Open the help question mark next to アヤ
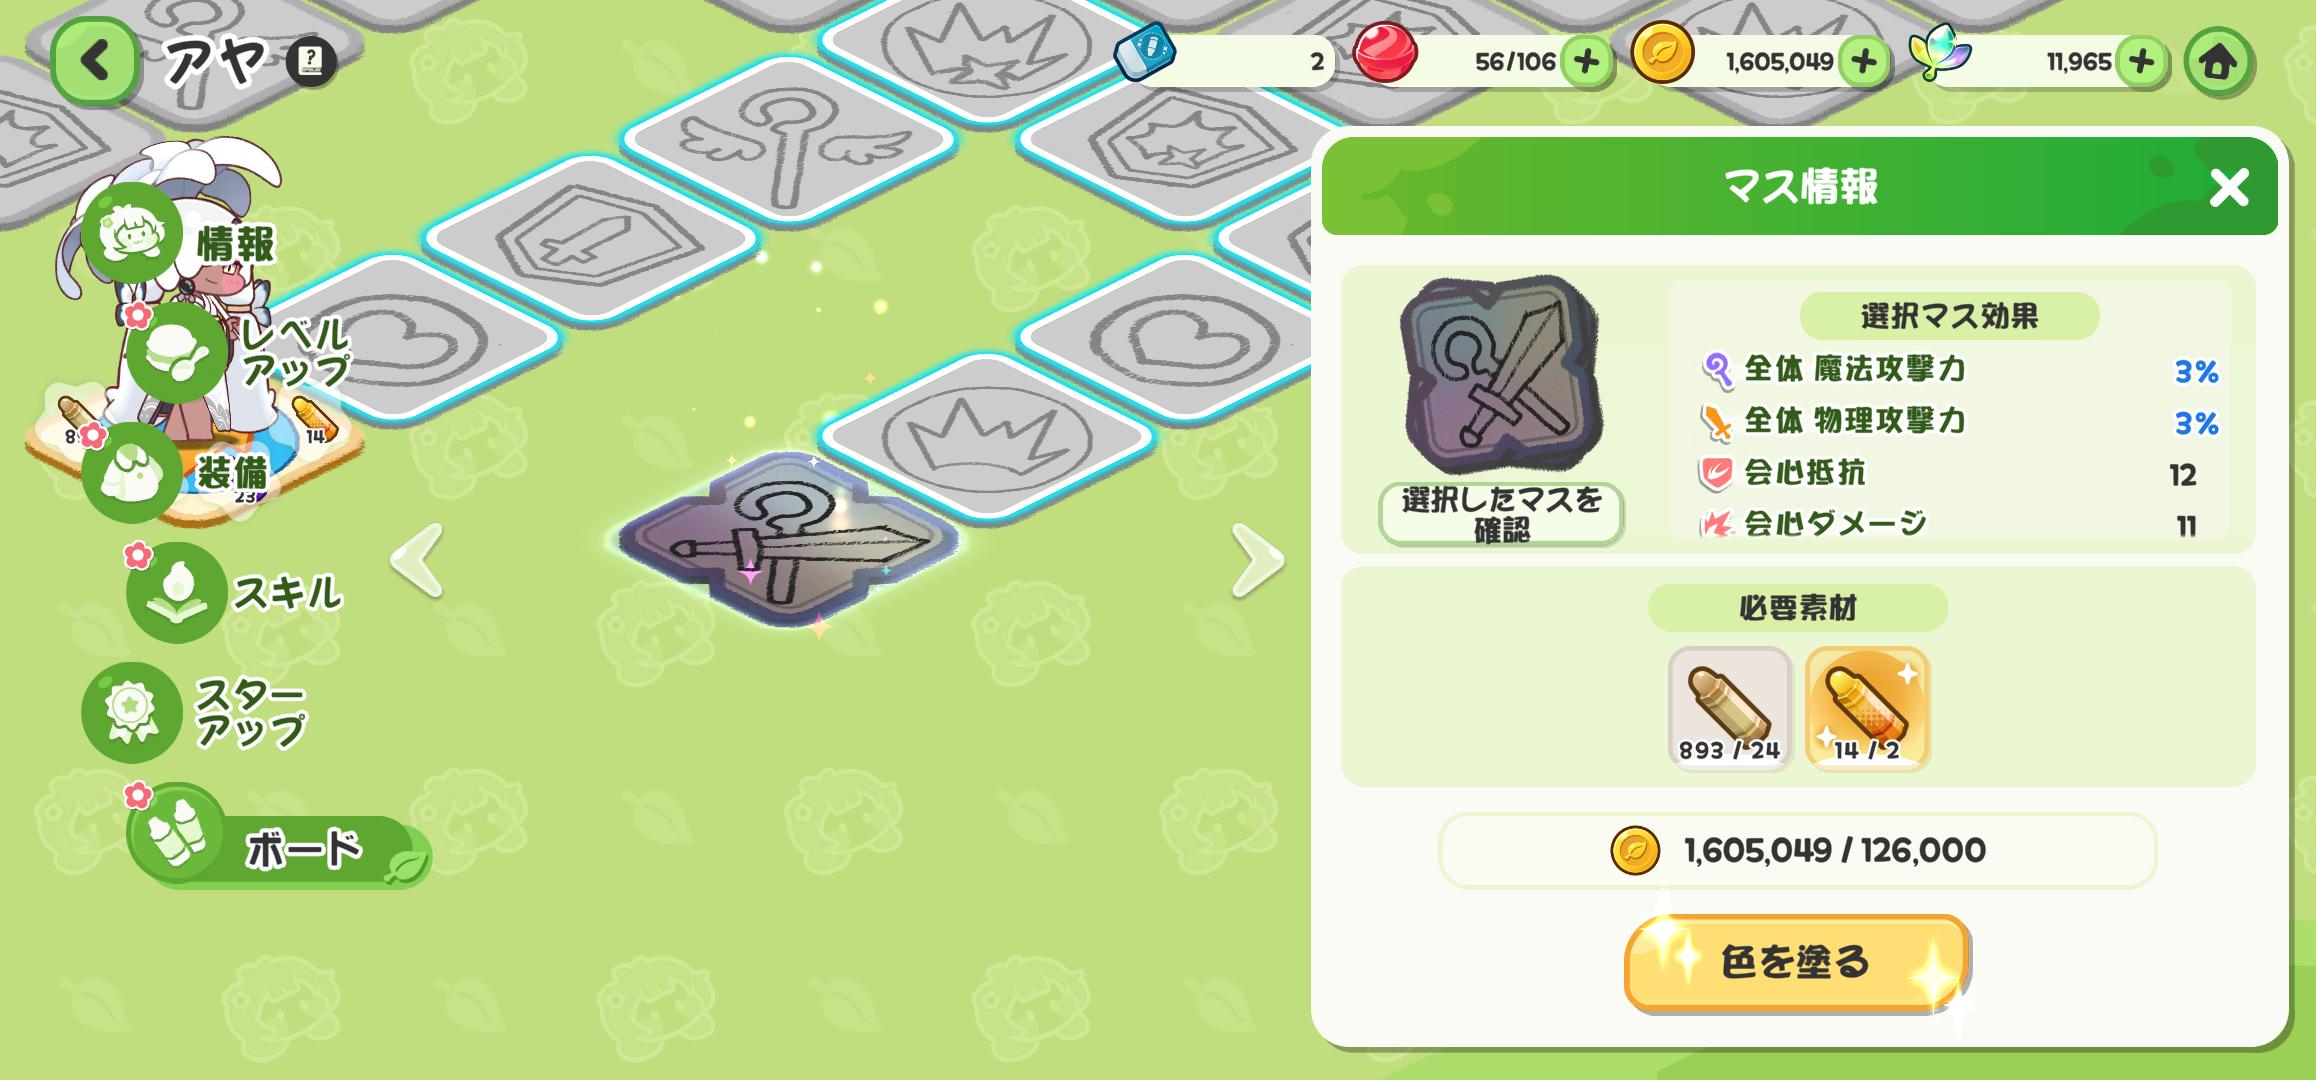Image resolution: width=2316 pixels, height=1080 pixels. click(x=311, y=62)
